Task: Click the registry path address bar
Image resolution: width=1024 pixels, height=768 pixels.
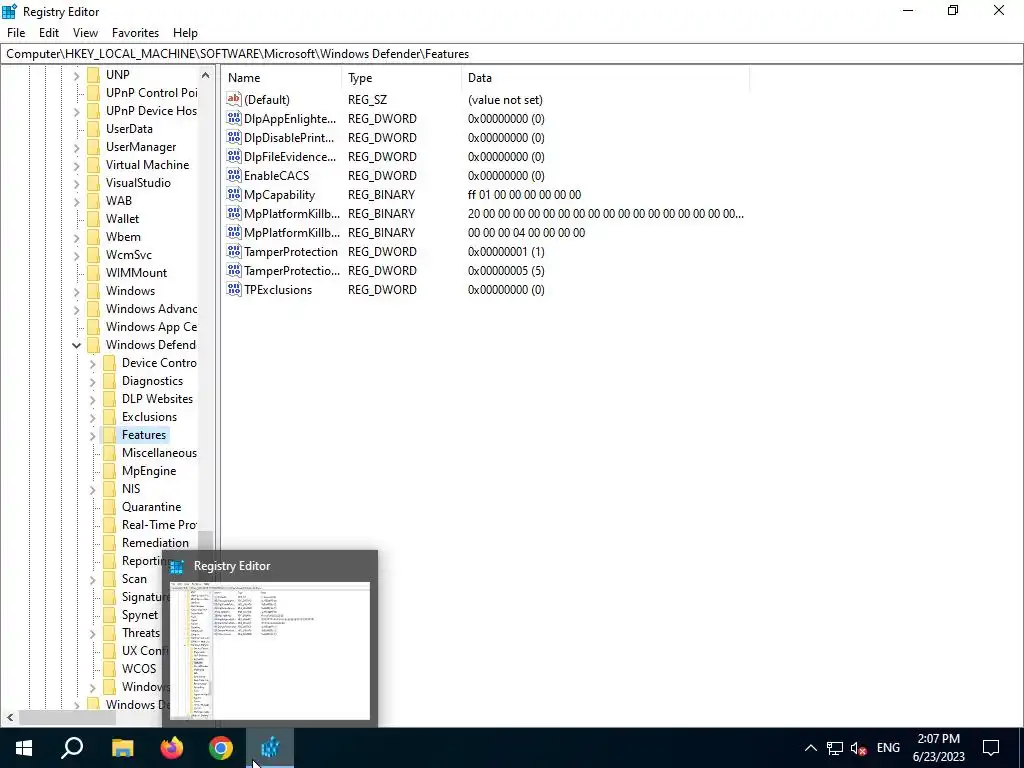Action: pyautogui.click(x=512, y=54)
